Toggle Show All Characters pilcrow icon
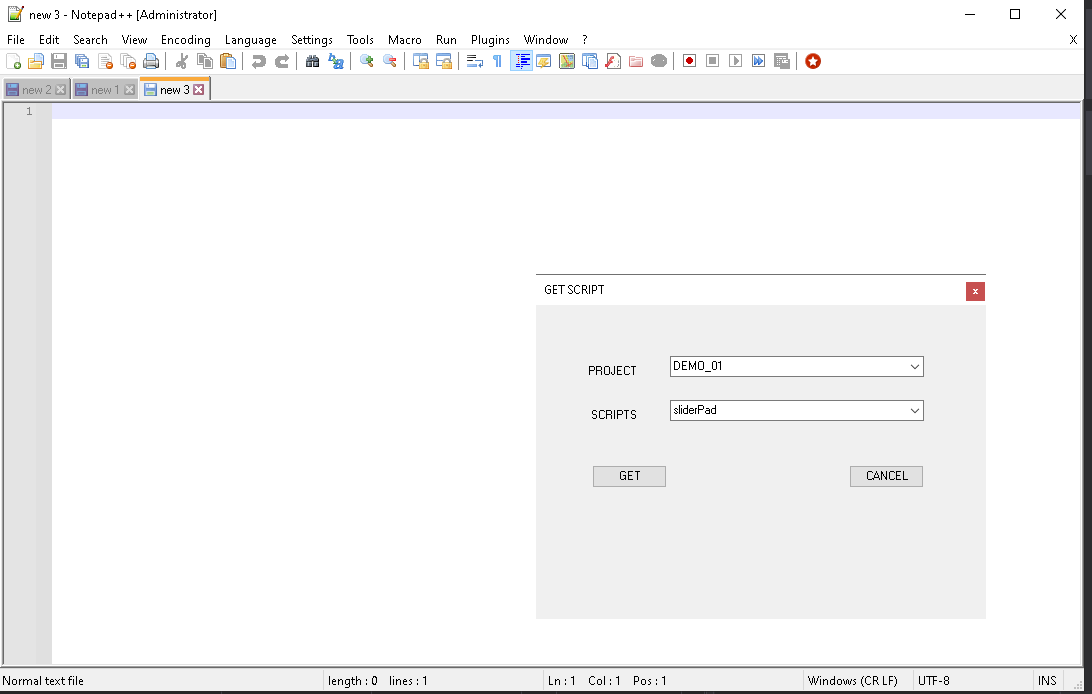This screenshot has height=694, width=1092. [x=497, y=61]
